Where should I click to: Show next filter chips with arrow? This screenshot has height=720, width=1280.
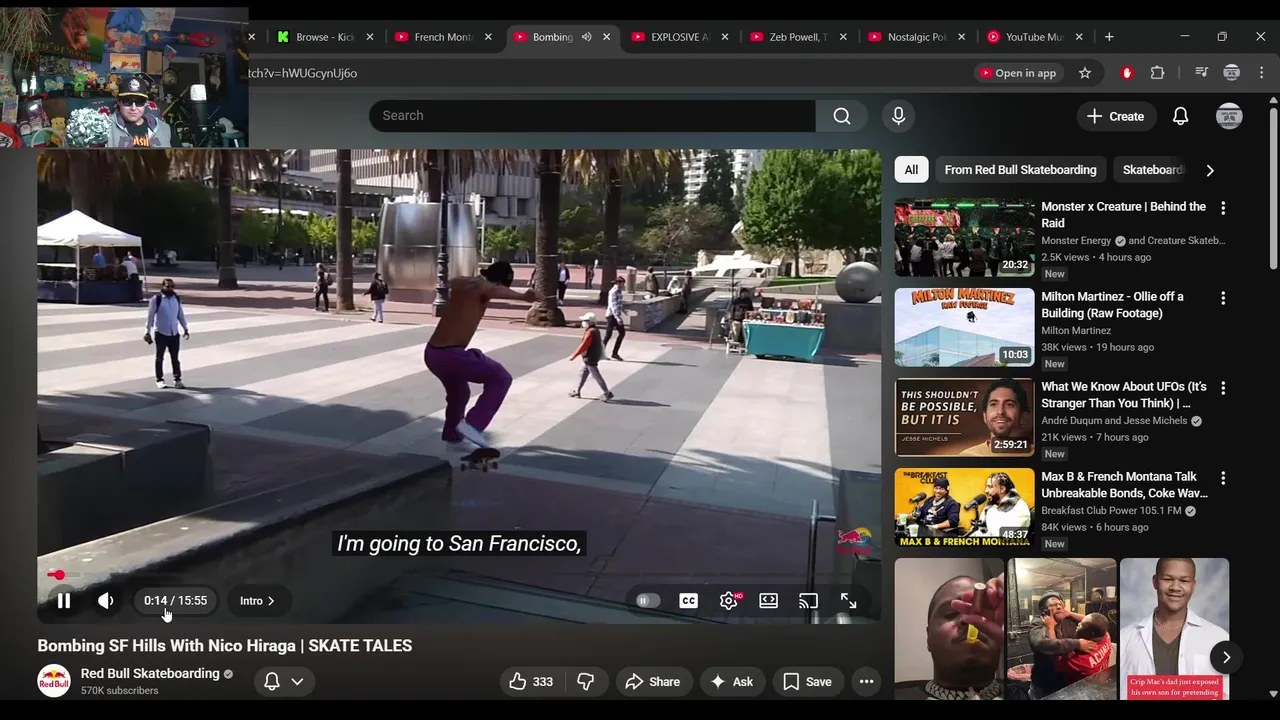(x=1210, y=170)
